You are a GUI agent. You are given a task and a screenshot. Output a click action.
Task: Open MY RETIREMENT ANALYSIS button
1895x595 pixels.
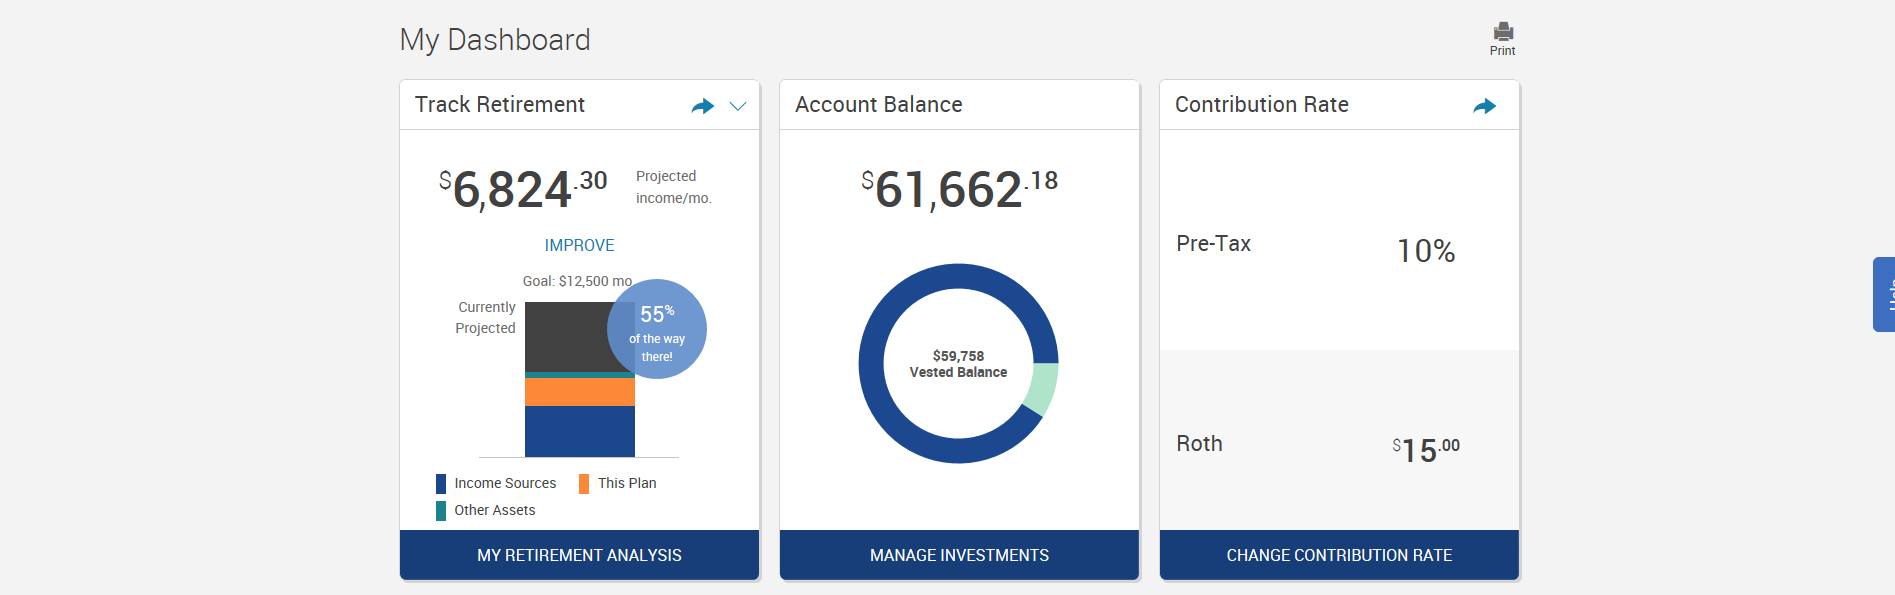coord(579,555)
